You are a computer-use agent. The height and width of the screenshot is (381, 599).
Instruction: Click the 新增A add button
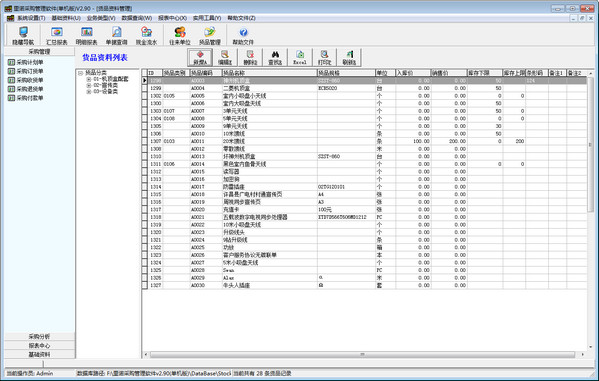(200, 57)
